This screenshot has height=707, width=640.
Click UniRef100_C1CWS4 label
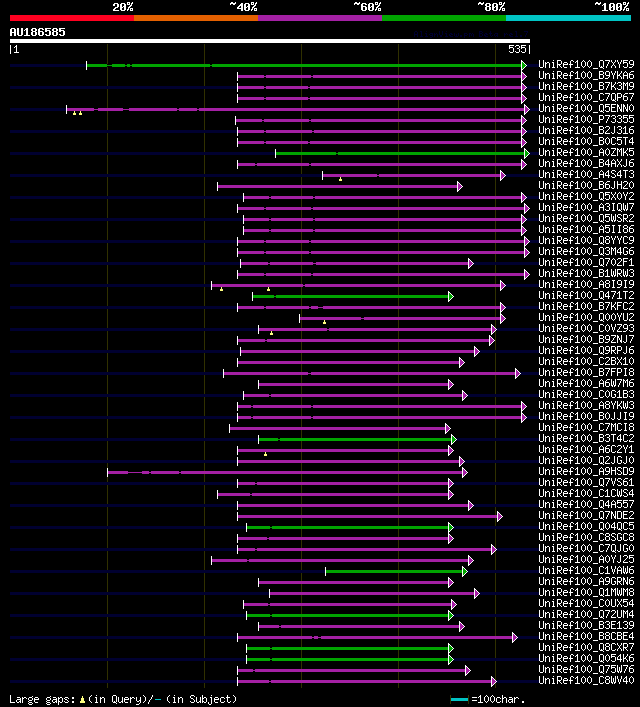click(x=586, y=494)
